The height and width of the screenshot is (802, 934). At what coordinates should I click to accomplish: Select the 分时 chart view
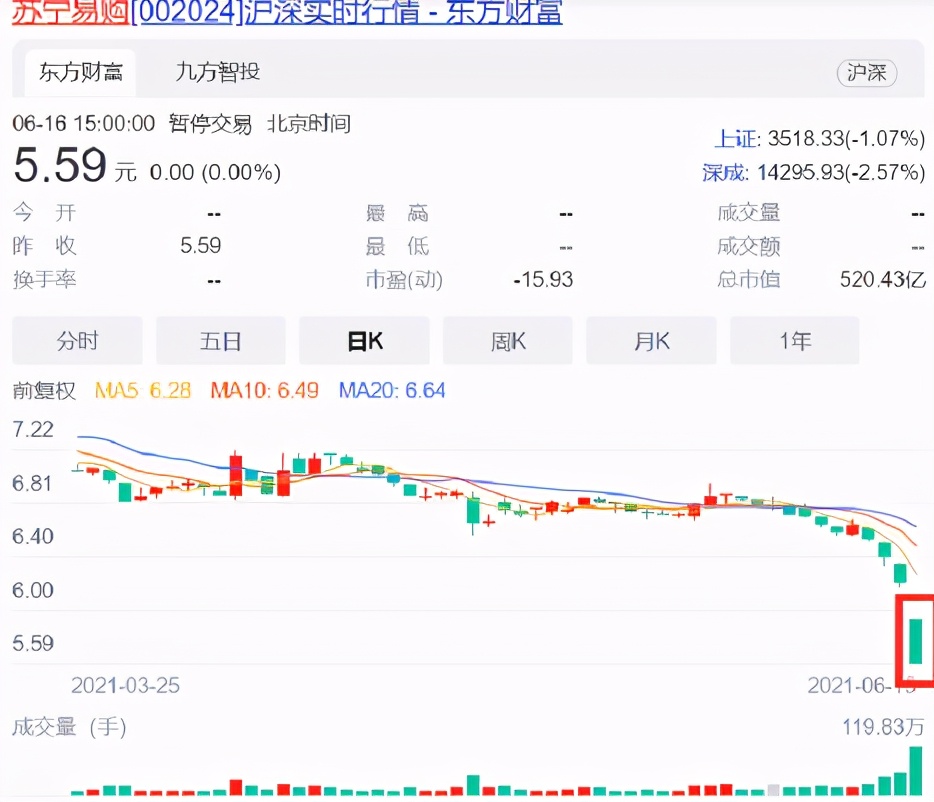77,340
